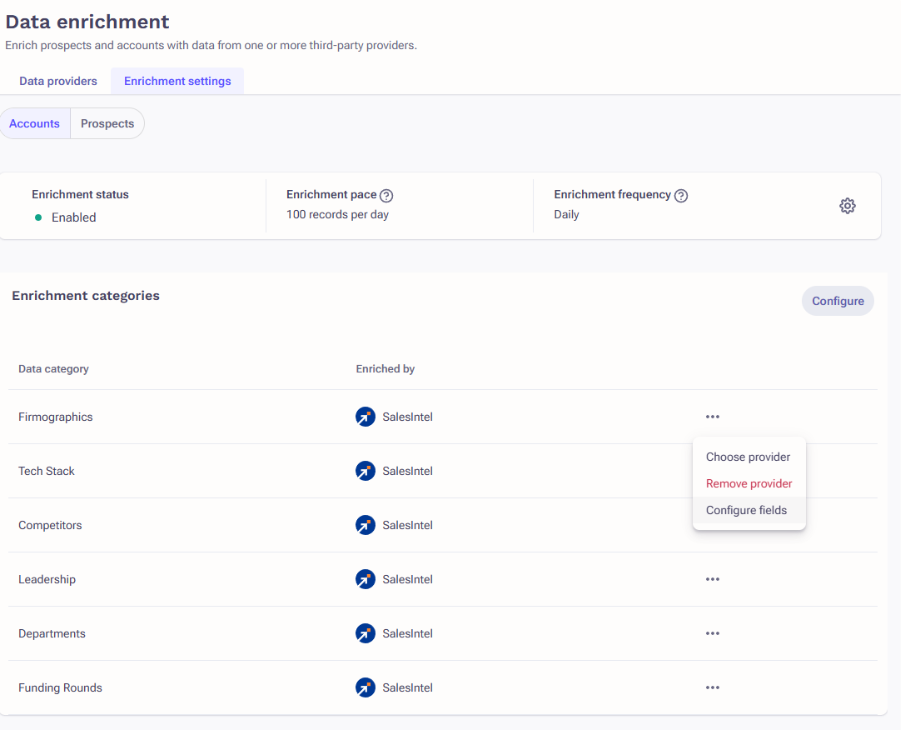Choose Remove provider from the context menu
This screenshot has width=901, height=730.
[x=747, y=483]
